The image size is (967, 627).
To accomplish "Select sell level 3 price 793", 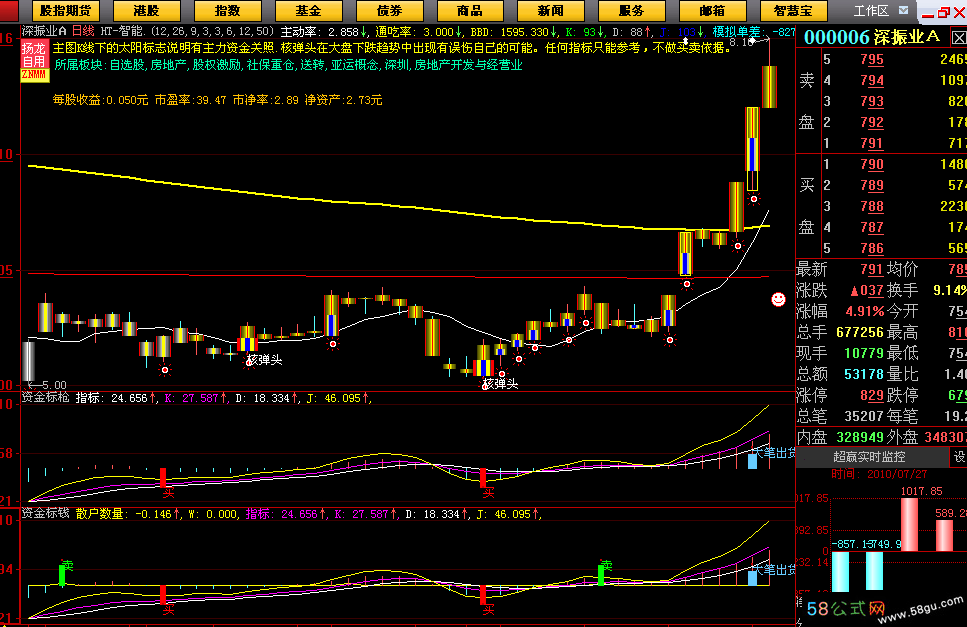I will [x=871, y=101].
